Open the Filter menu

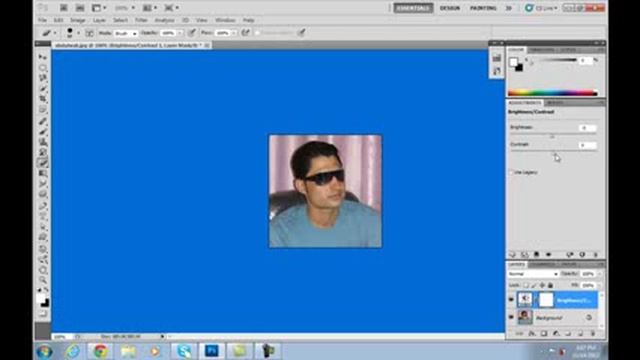click(x=141, y=20)
